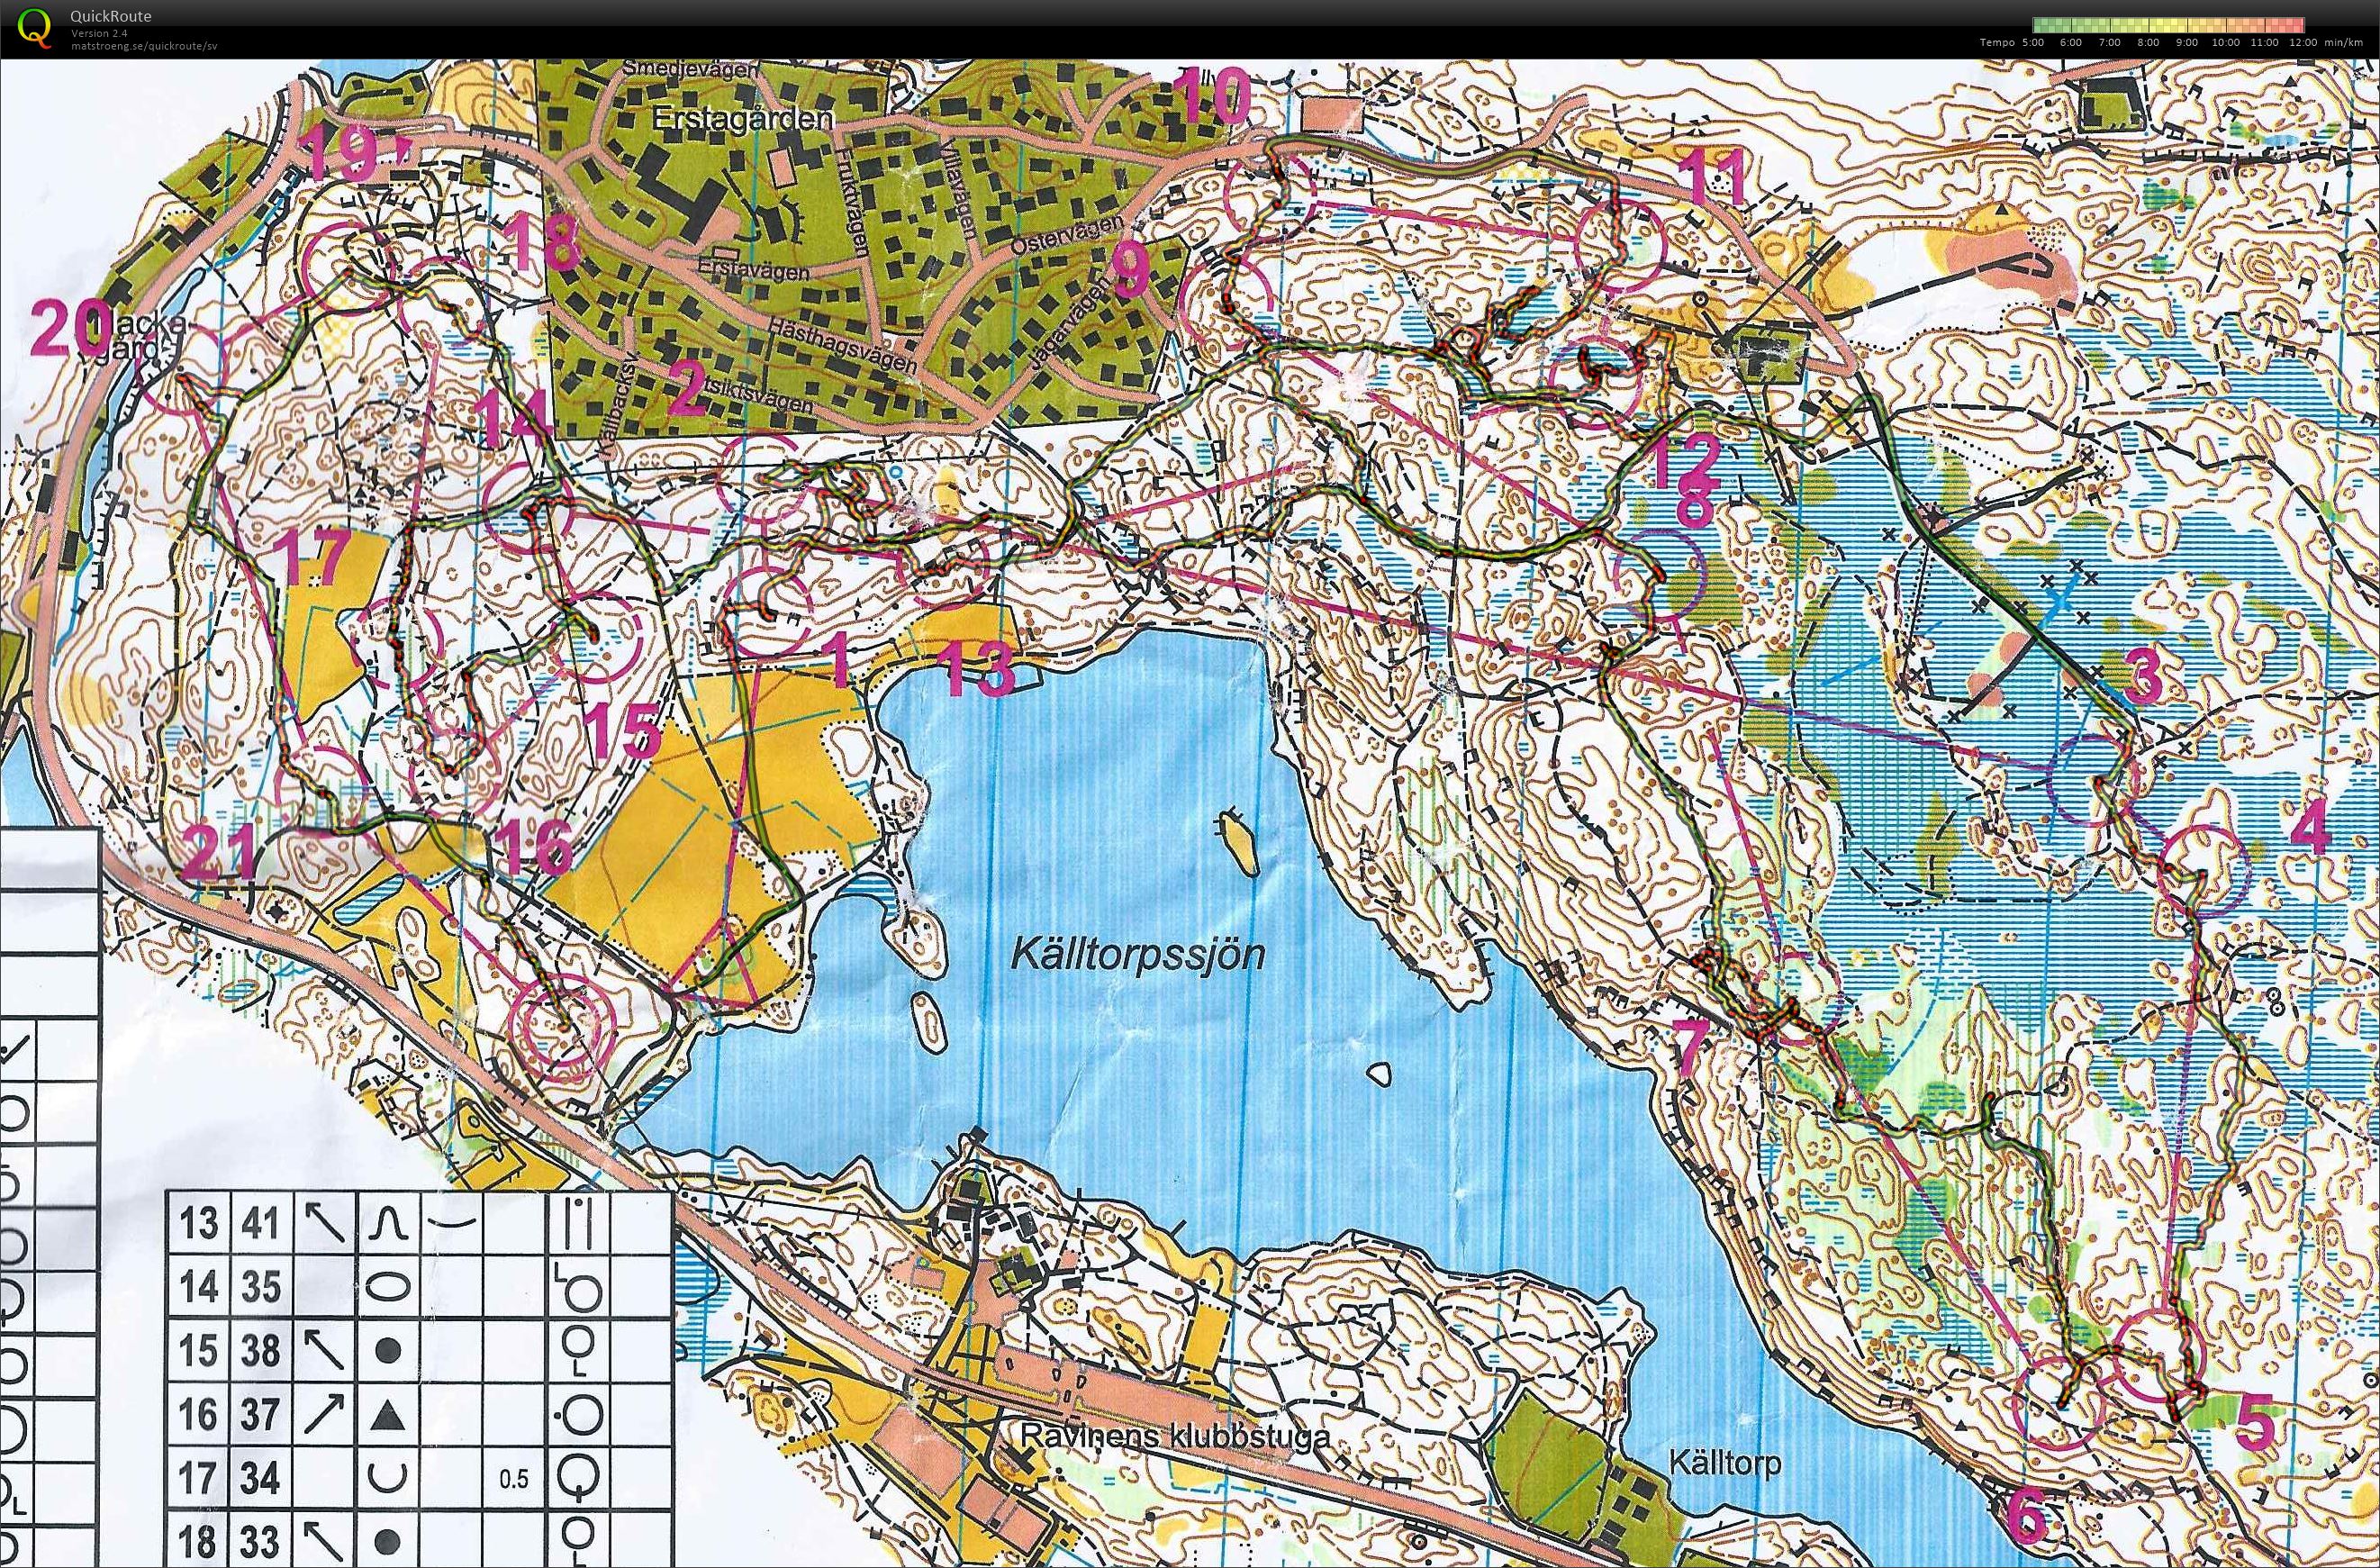
Task: Click the QuickRoute Q logo
Action: pyautogui.click(x=35, y=27)
